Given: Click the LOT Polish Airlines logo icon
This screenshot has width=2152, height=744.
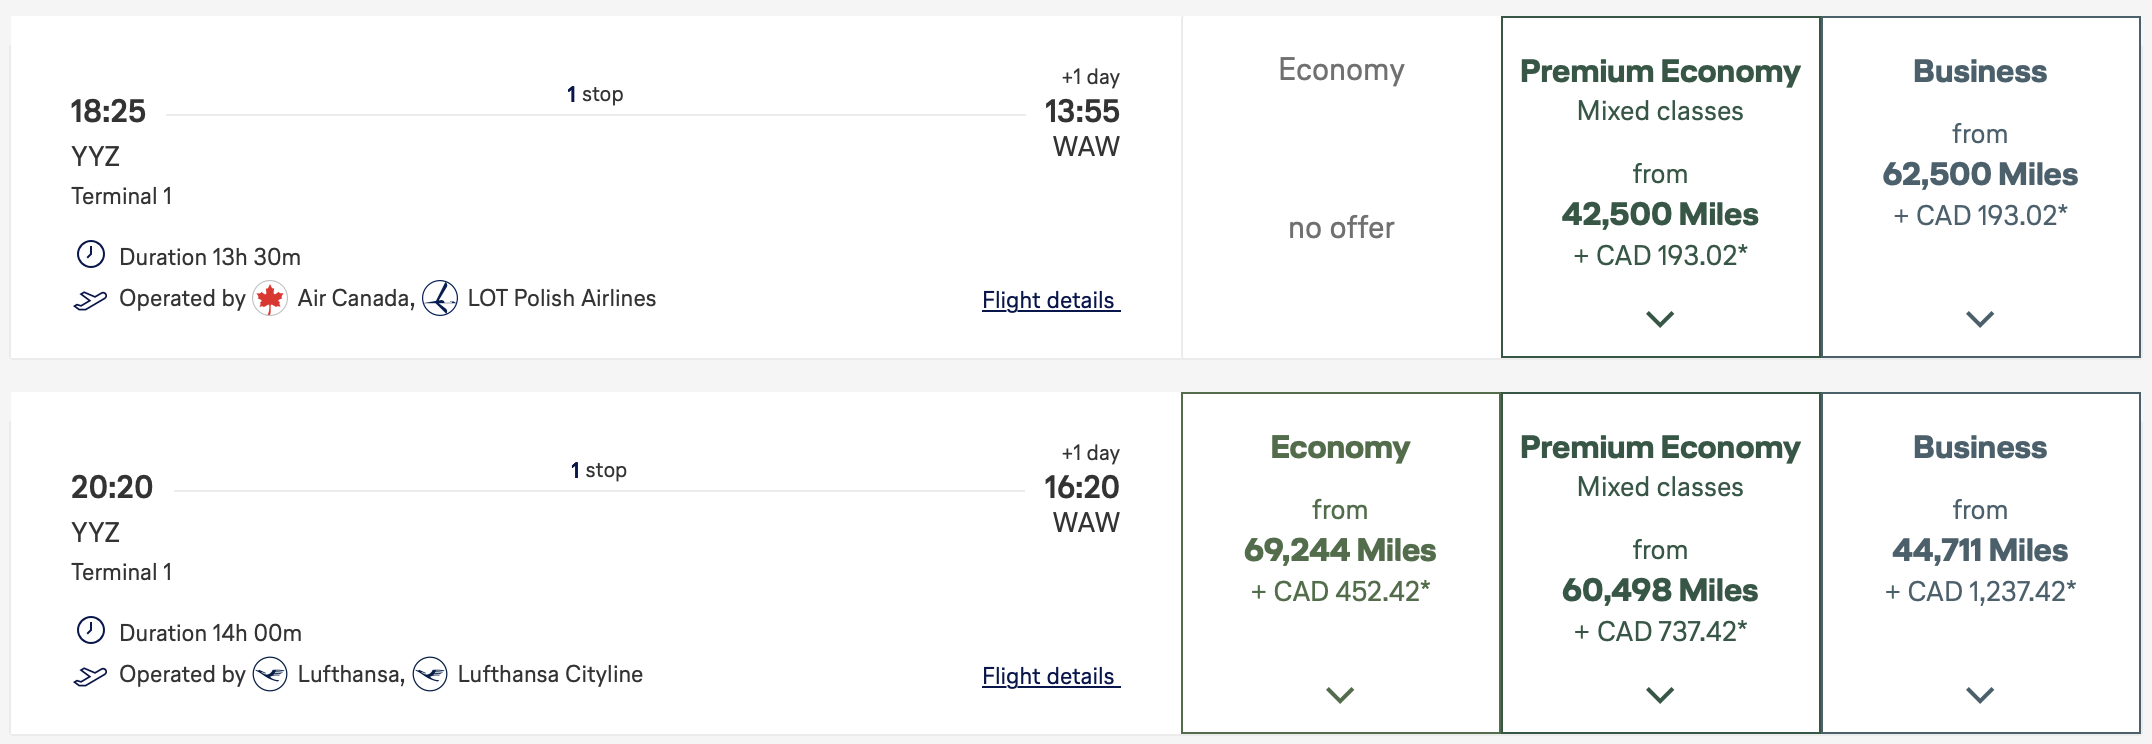Looking at the screenshot, I should coord(440,298).
